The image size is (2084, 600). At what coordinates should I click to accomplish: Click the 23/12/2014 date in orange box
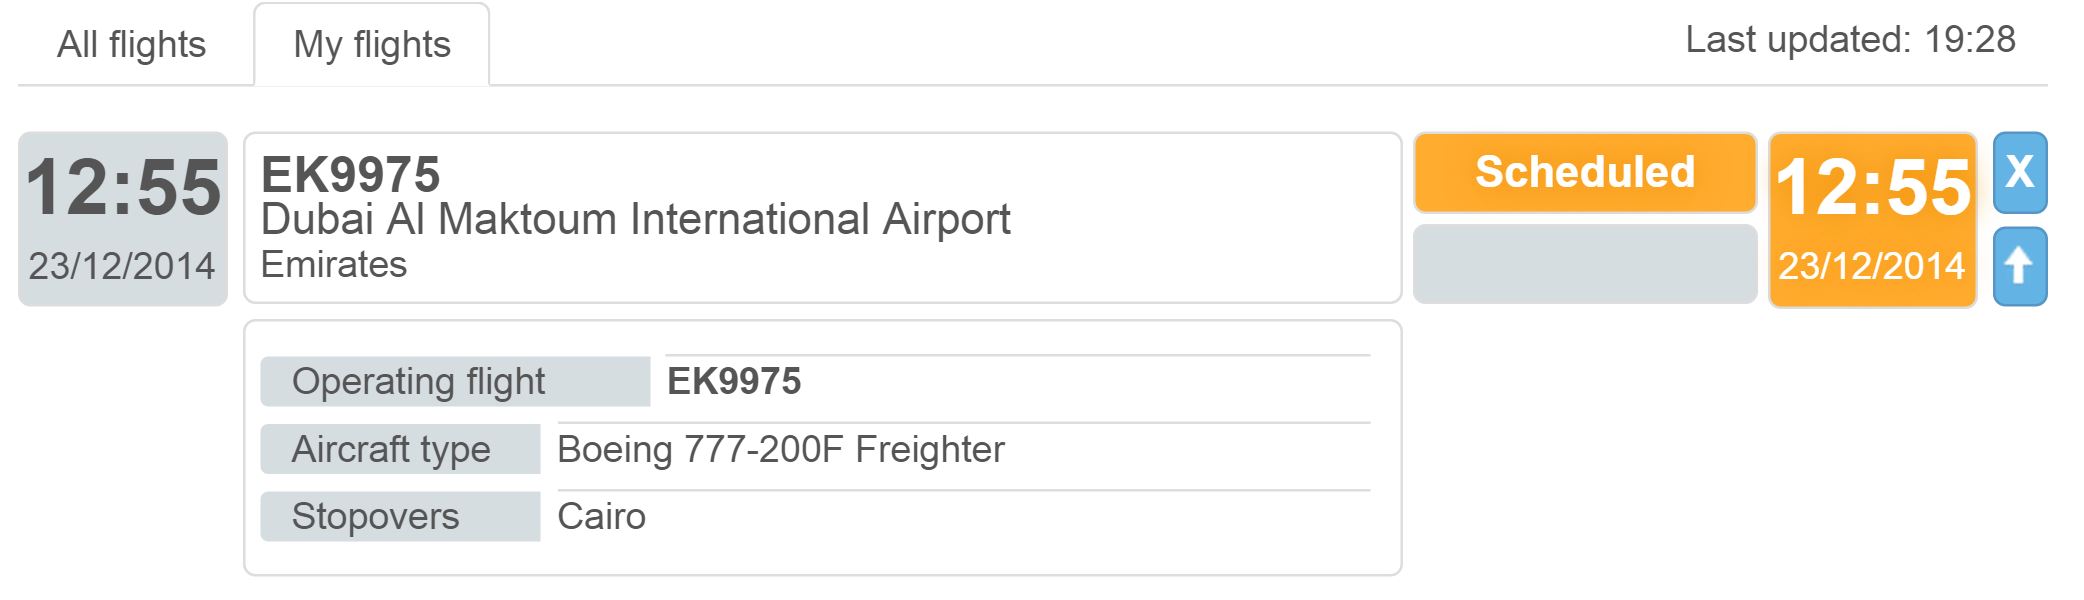point(1872,266)
